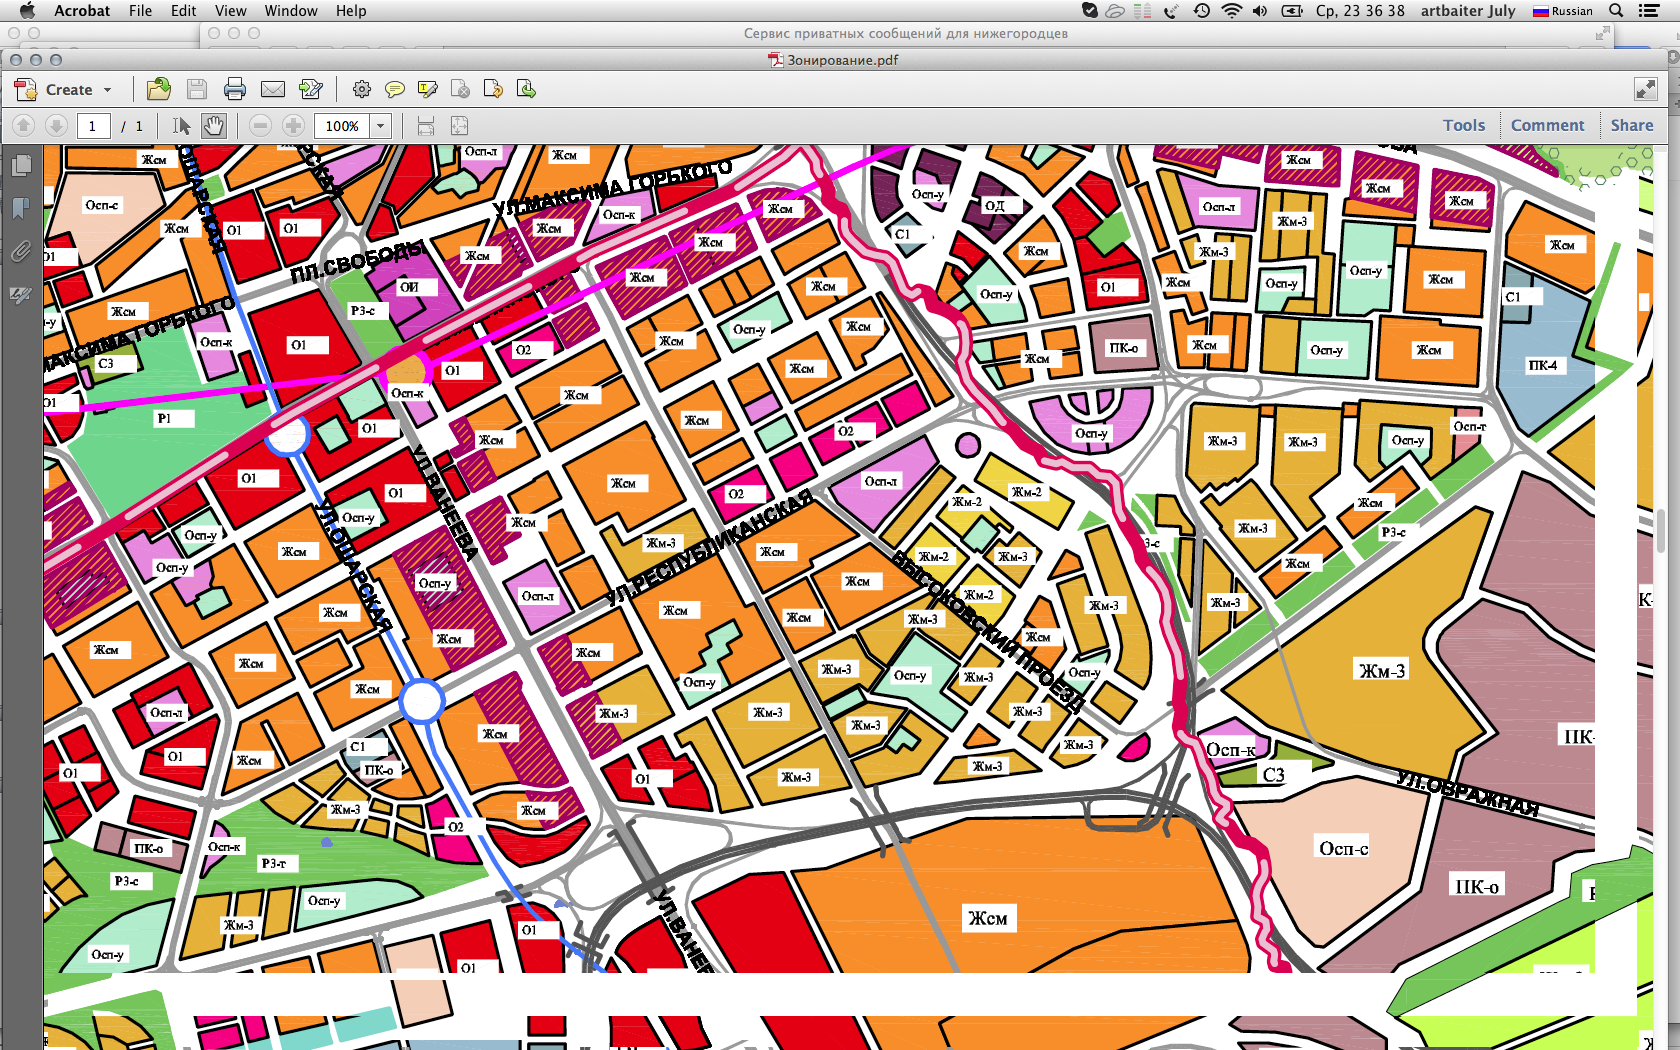
Task: Select the Highlight text tool
Action: pyautogui.click(x=428, y=89)
